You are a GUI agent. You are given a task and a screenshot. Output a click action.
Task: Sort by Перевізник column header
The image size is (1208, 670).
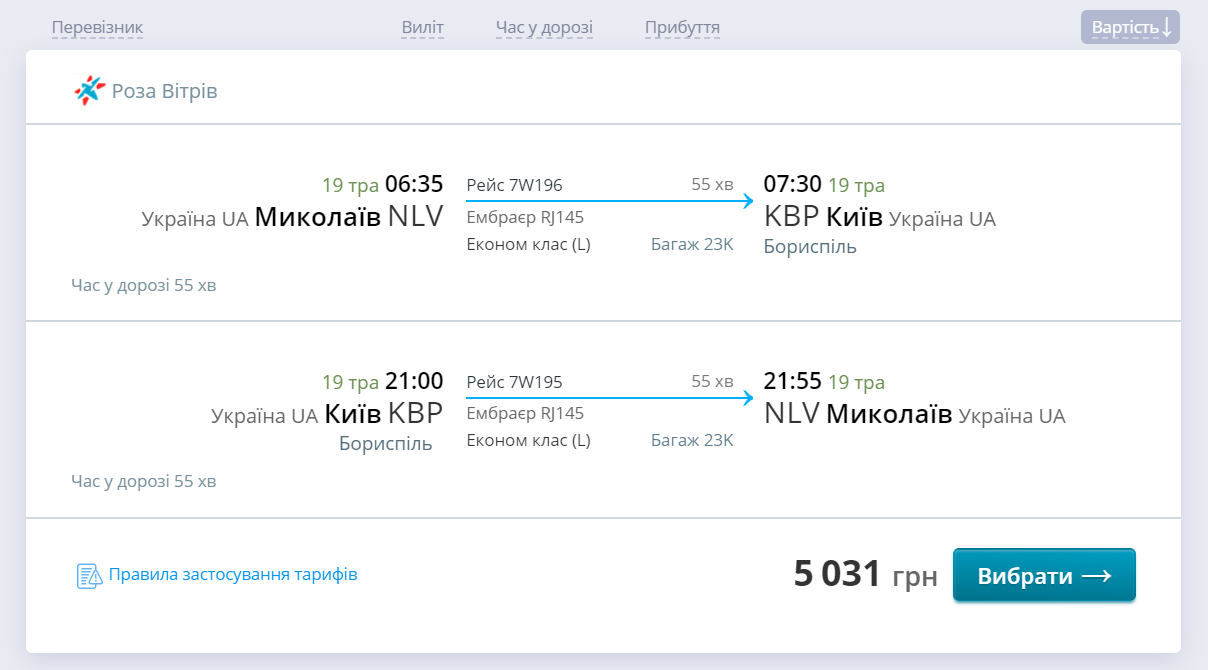pos(98,28)
